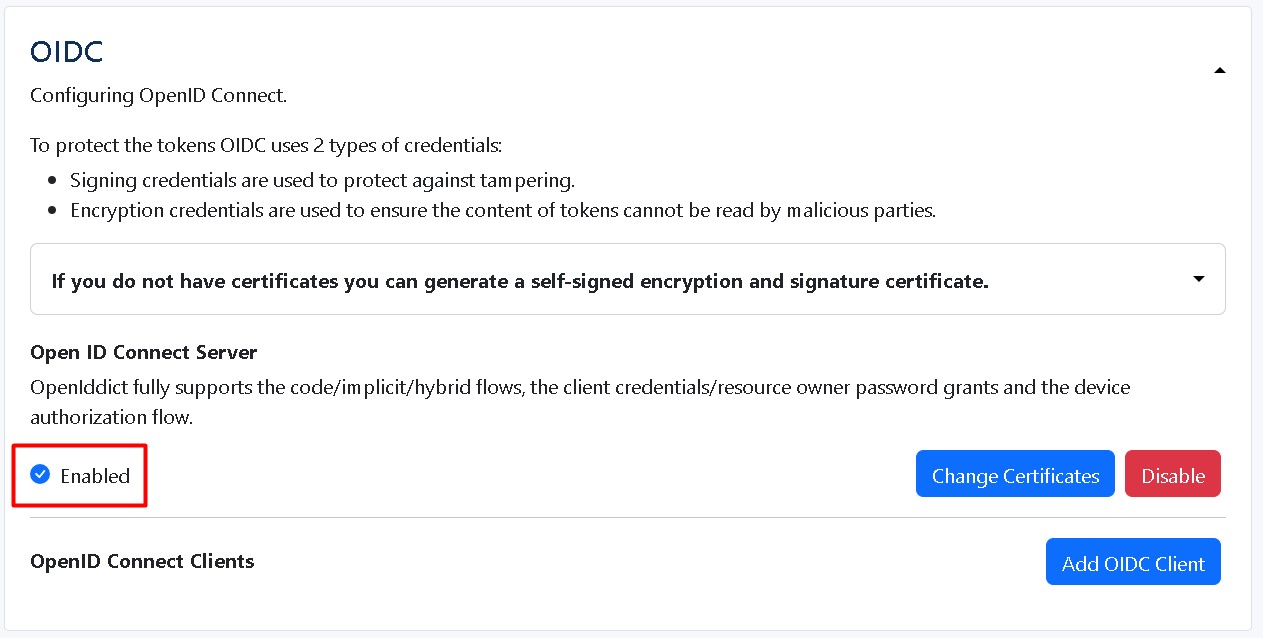Viewport: 1263px width, 638px height.
Task: Disable the OpenID Connect server
Action: (1172, 476)
